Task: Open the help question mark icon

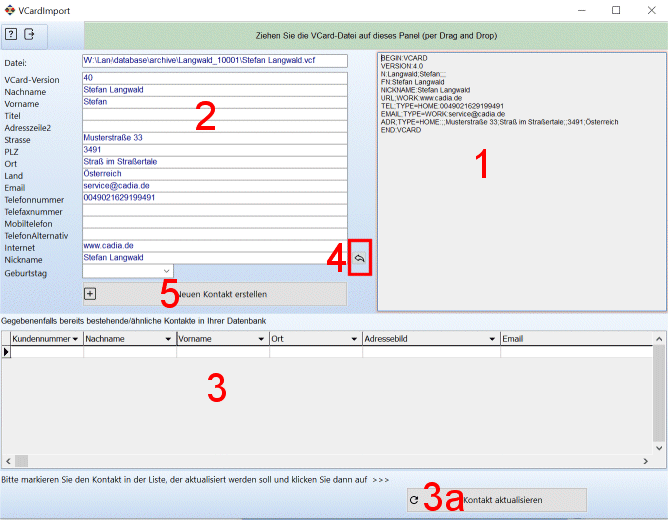Action: (x=11, y=34)
